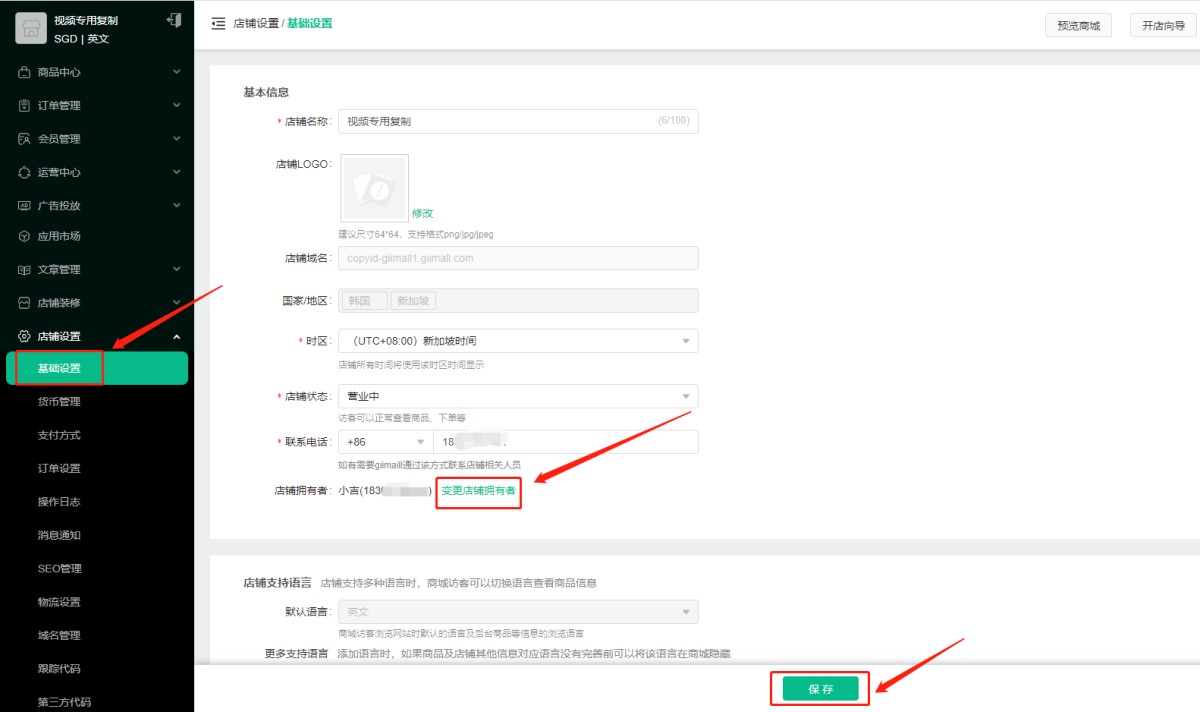This screenshot has width=1200, height=712.
Task: Click the 运营中心 icon in the sidebar
Action: coord(25,172)
